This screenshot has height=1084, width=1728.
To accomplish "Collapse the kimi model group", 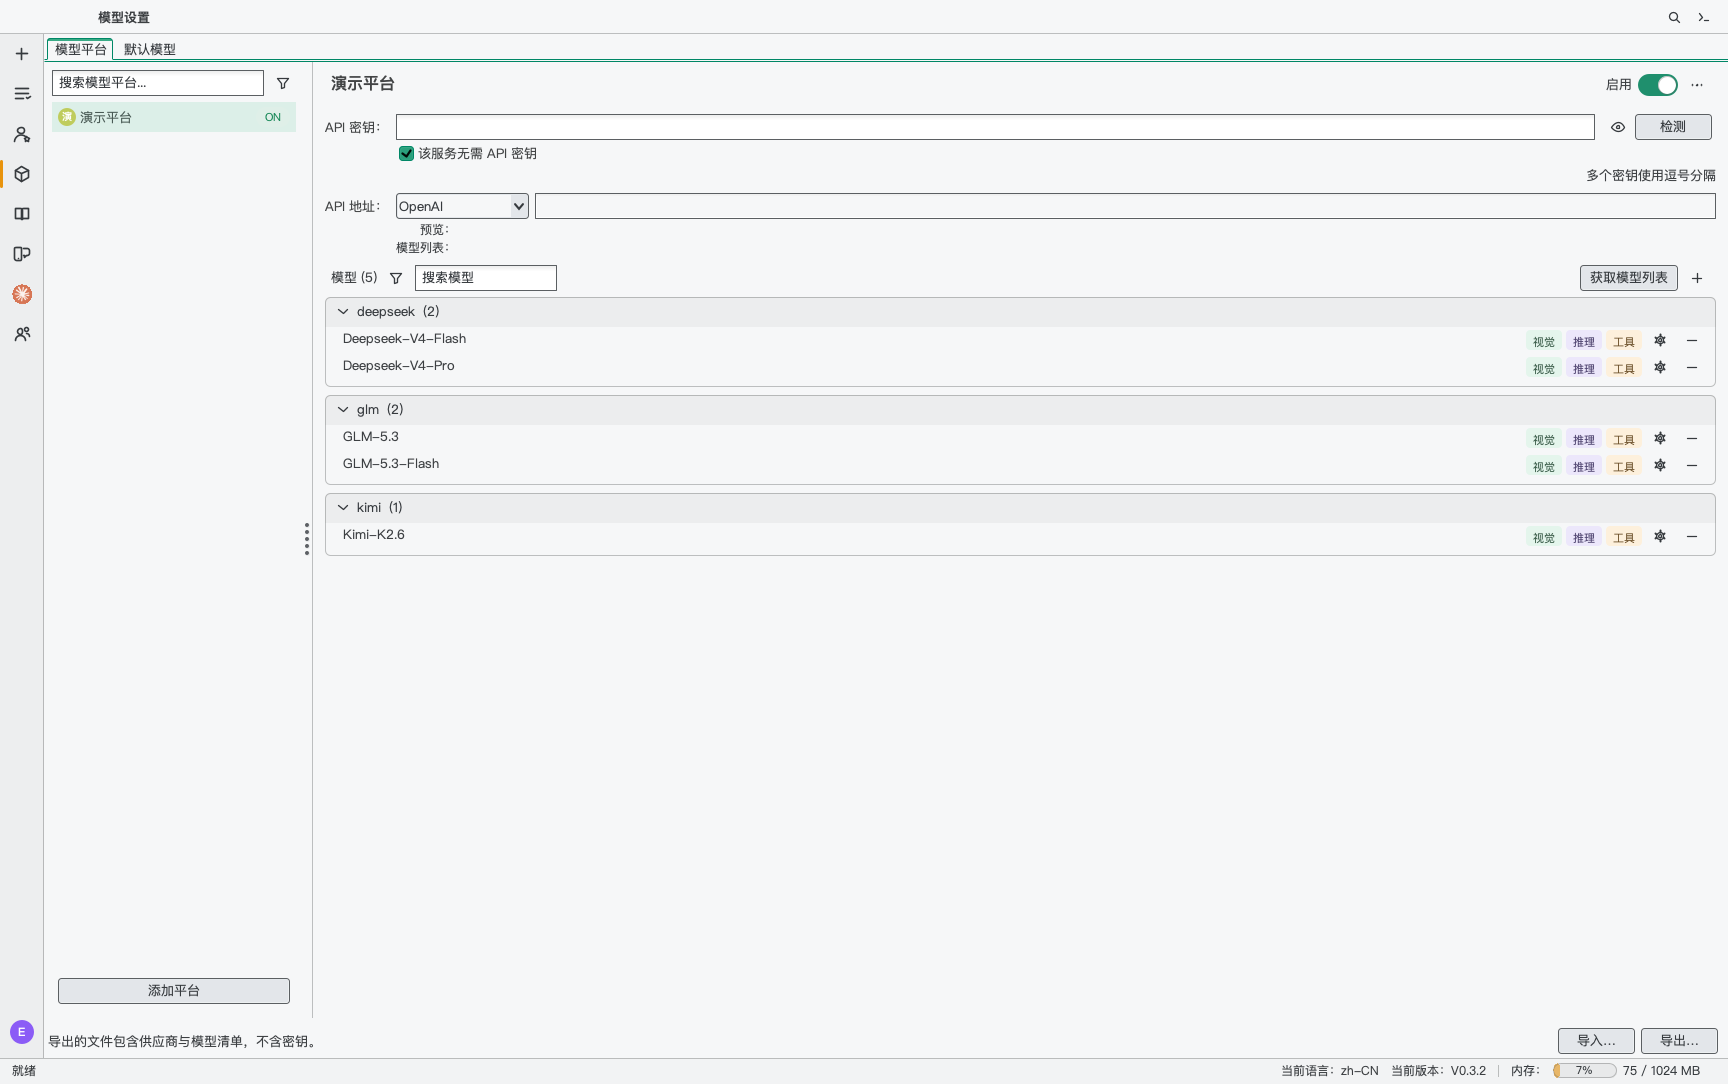I will [x=343, y=508].
